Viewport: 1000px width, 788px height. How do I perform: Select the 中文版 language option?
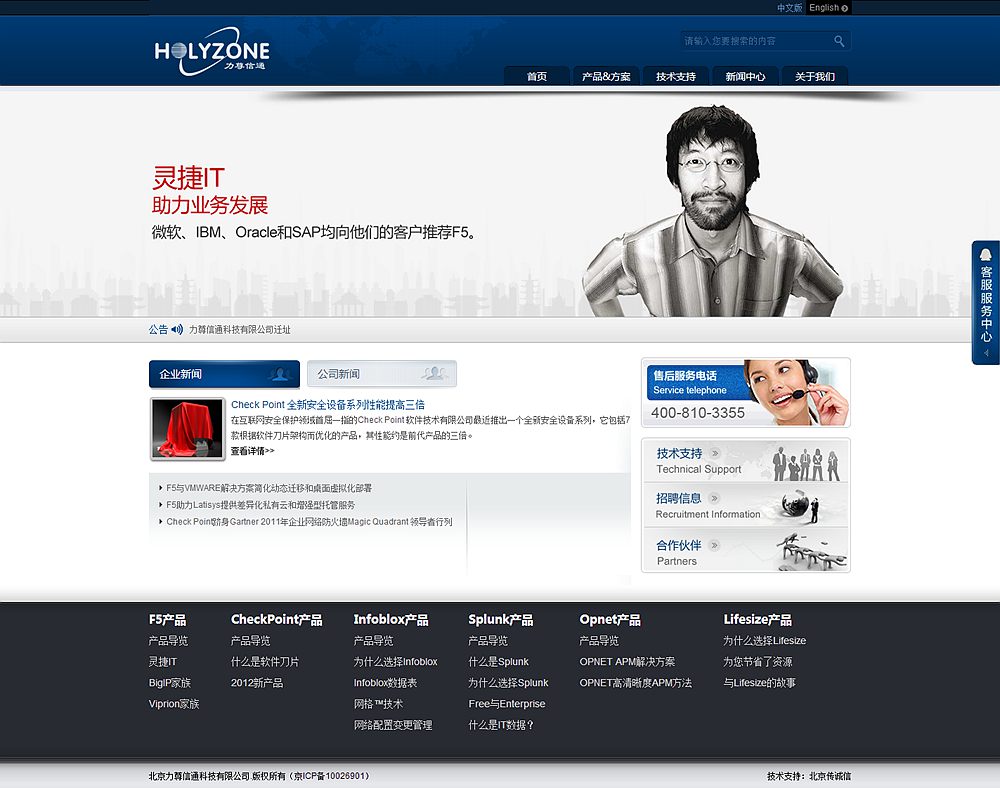click(x=789, y=8)
